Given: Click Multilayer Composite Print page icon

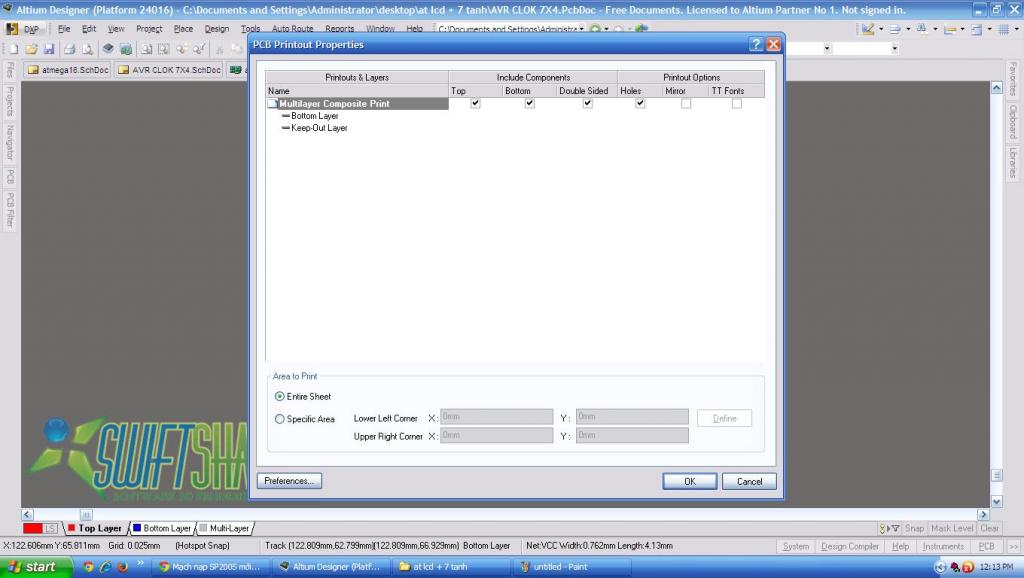Looking at the screenshot, I should point(272,104).
